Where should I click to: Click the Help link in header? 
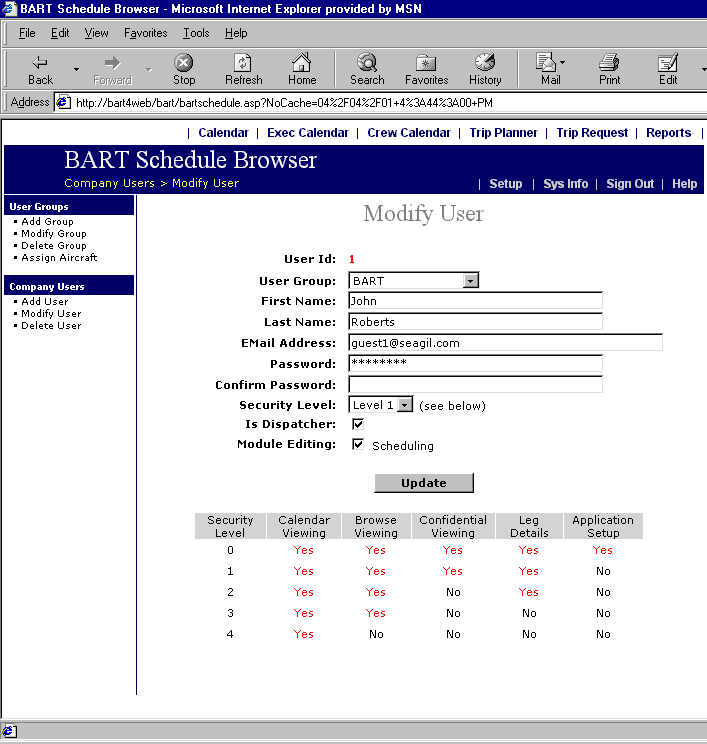pyautogui.click(x=684, y=184)
